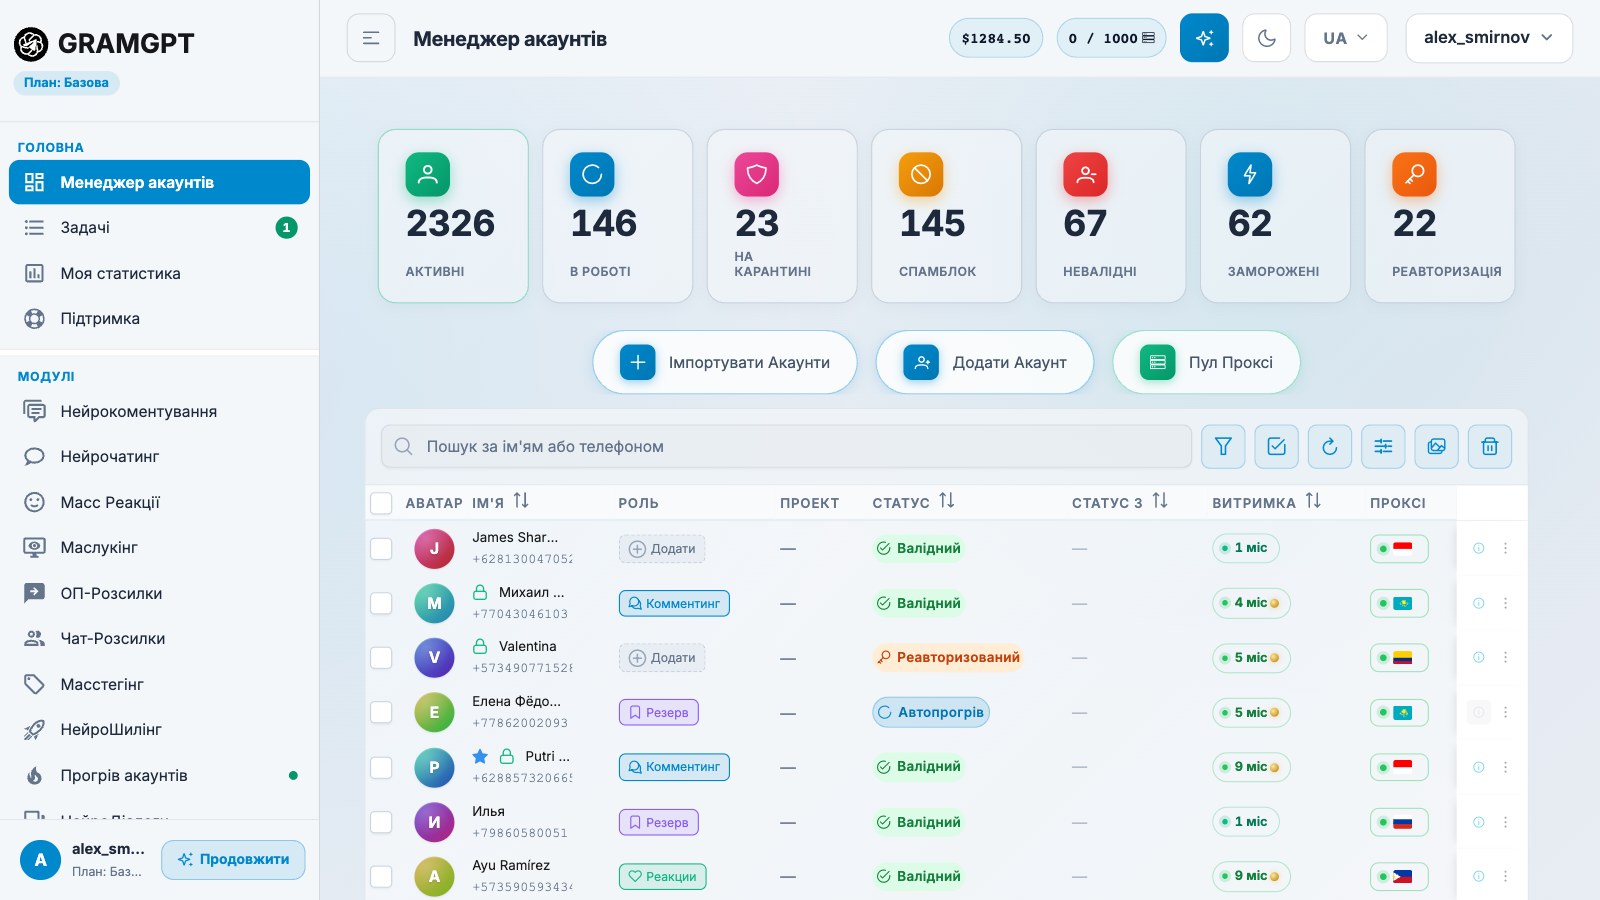Screen dimensions: 1600x900
Task: Click Додати Акаунт button
Action: point(985,362)
